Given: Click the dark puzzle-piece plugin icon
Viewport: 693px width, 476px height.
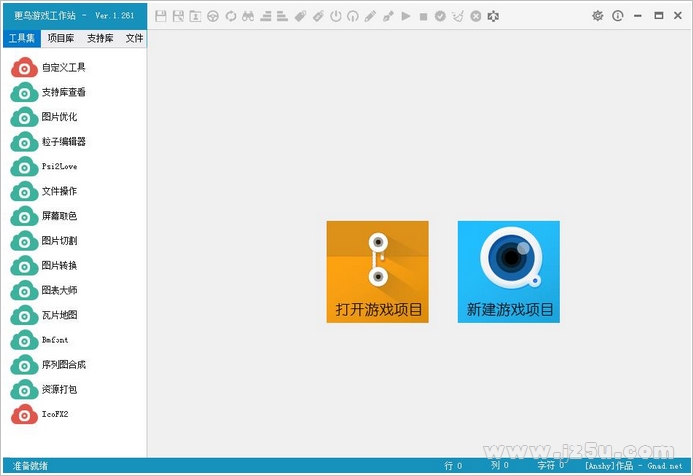Looking at the screenshot, I should [x=493, y=16].
